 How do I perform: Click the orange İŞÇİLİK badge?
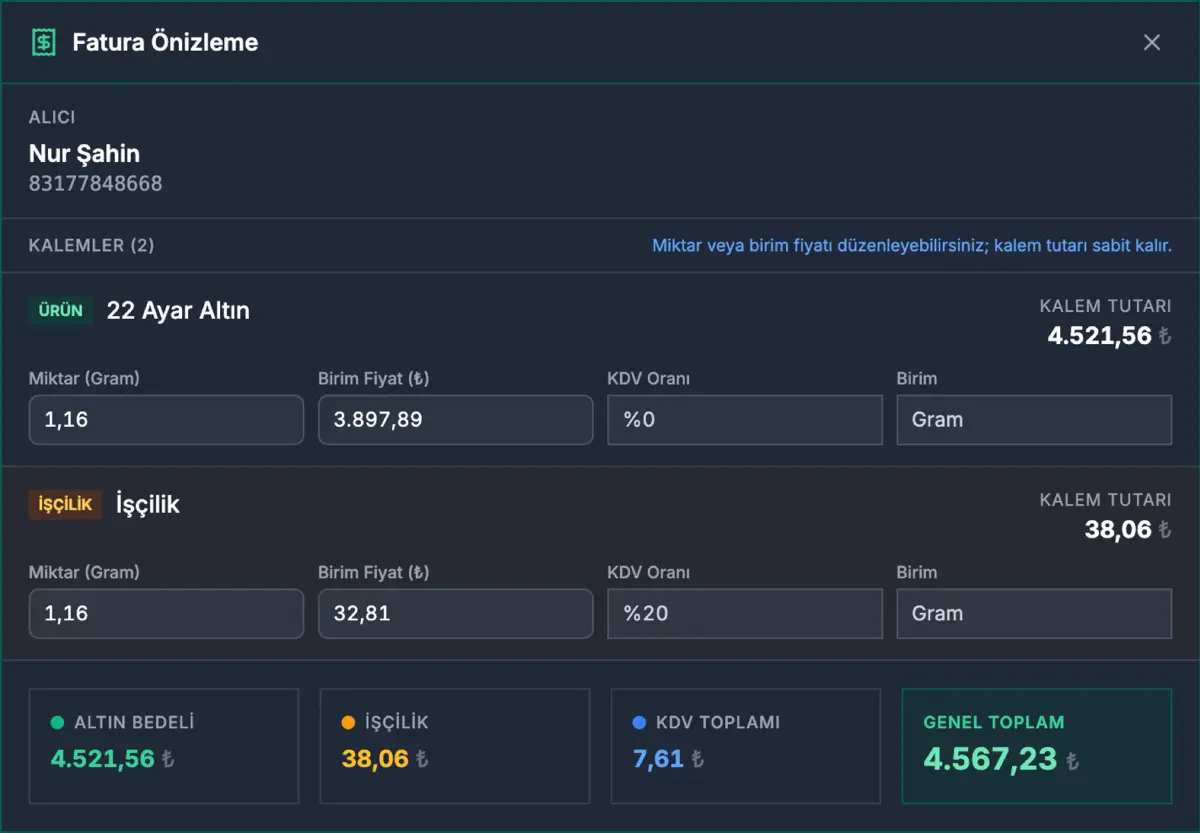pos(66,505)
